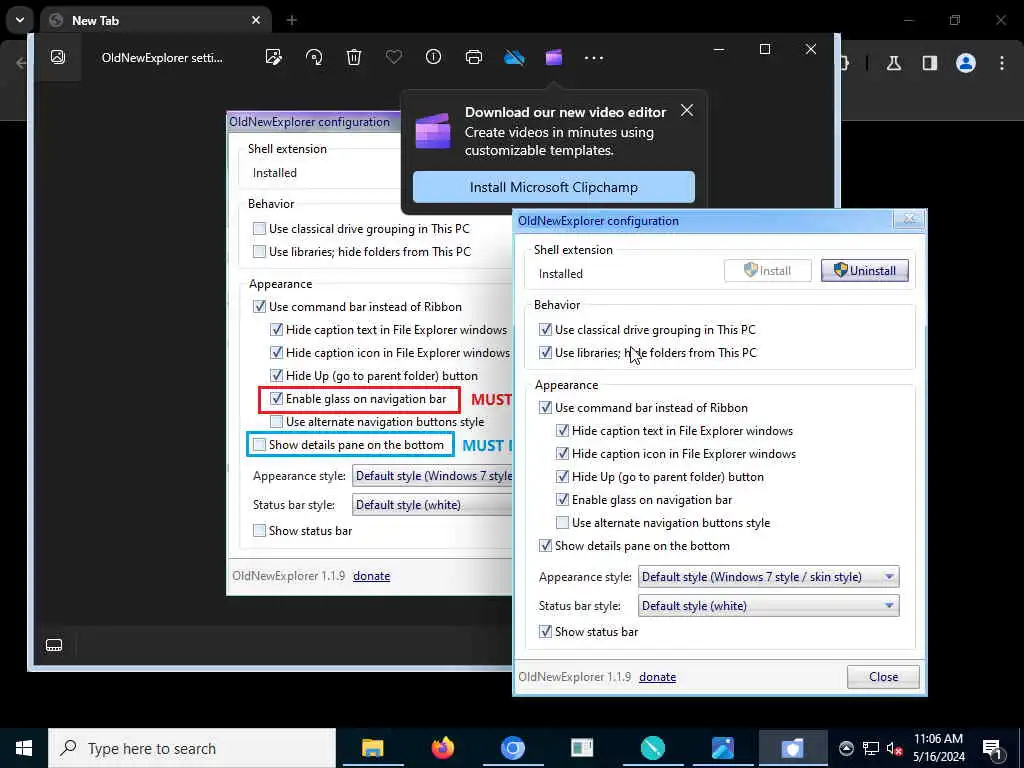
Task: Uncheck Use classical drive grouping in front dialog
Action: (545, 330)
